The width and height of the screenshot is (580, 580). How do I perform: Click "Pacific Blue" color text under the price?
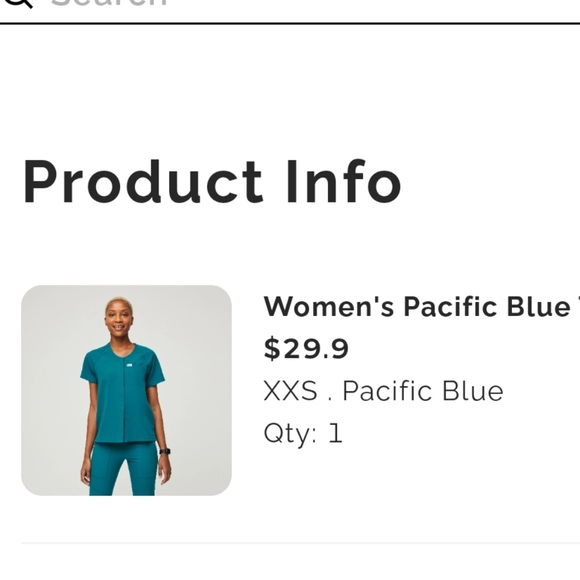(423, 391)
